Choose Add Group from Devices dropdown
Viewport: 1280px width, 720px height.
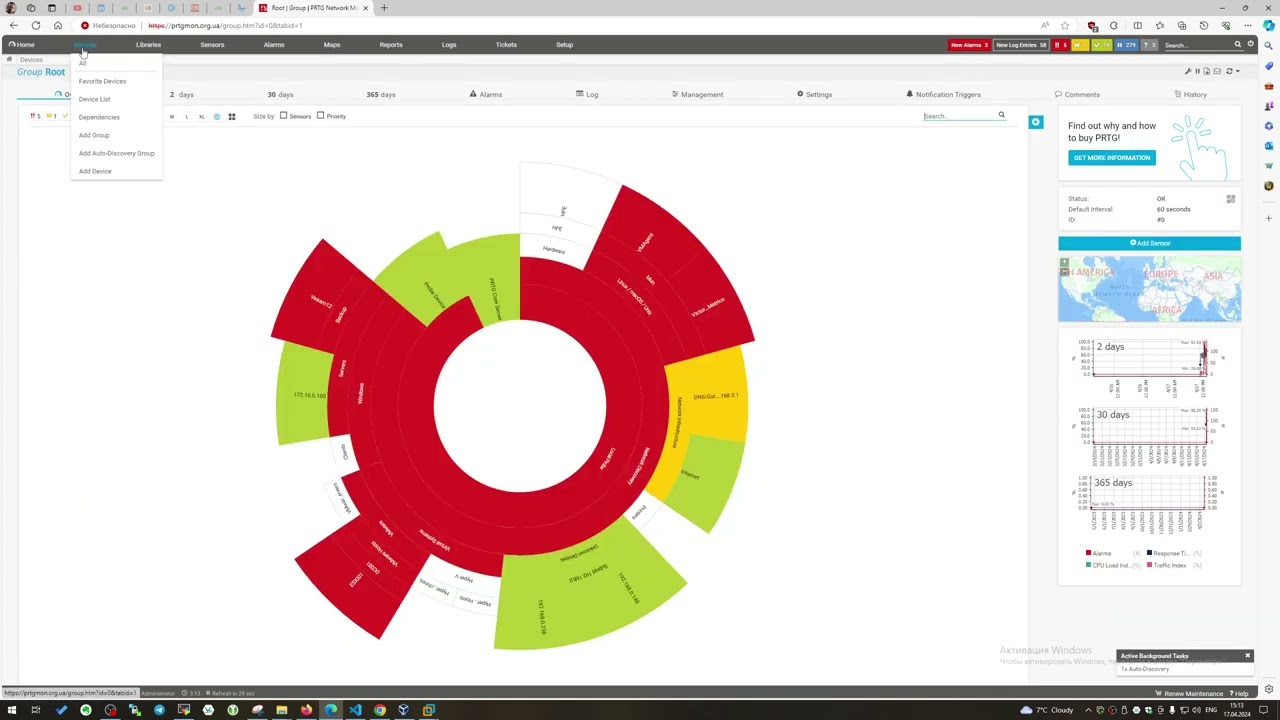pos(94,135)
